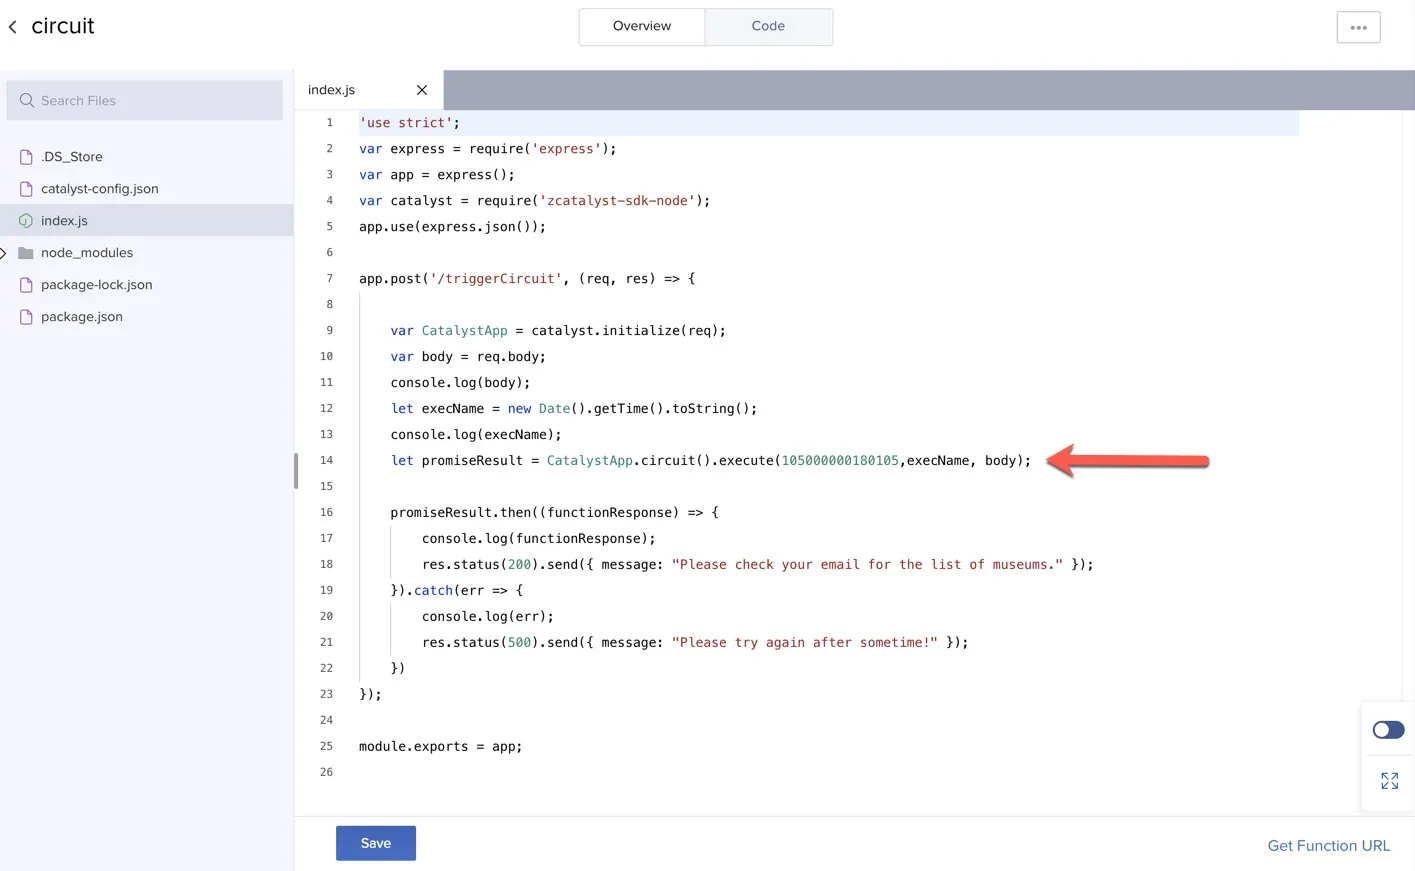Switch to the Code tab

click(768, 26)
